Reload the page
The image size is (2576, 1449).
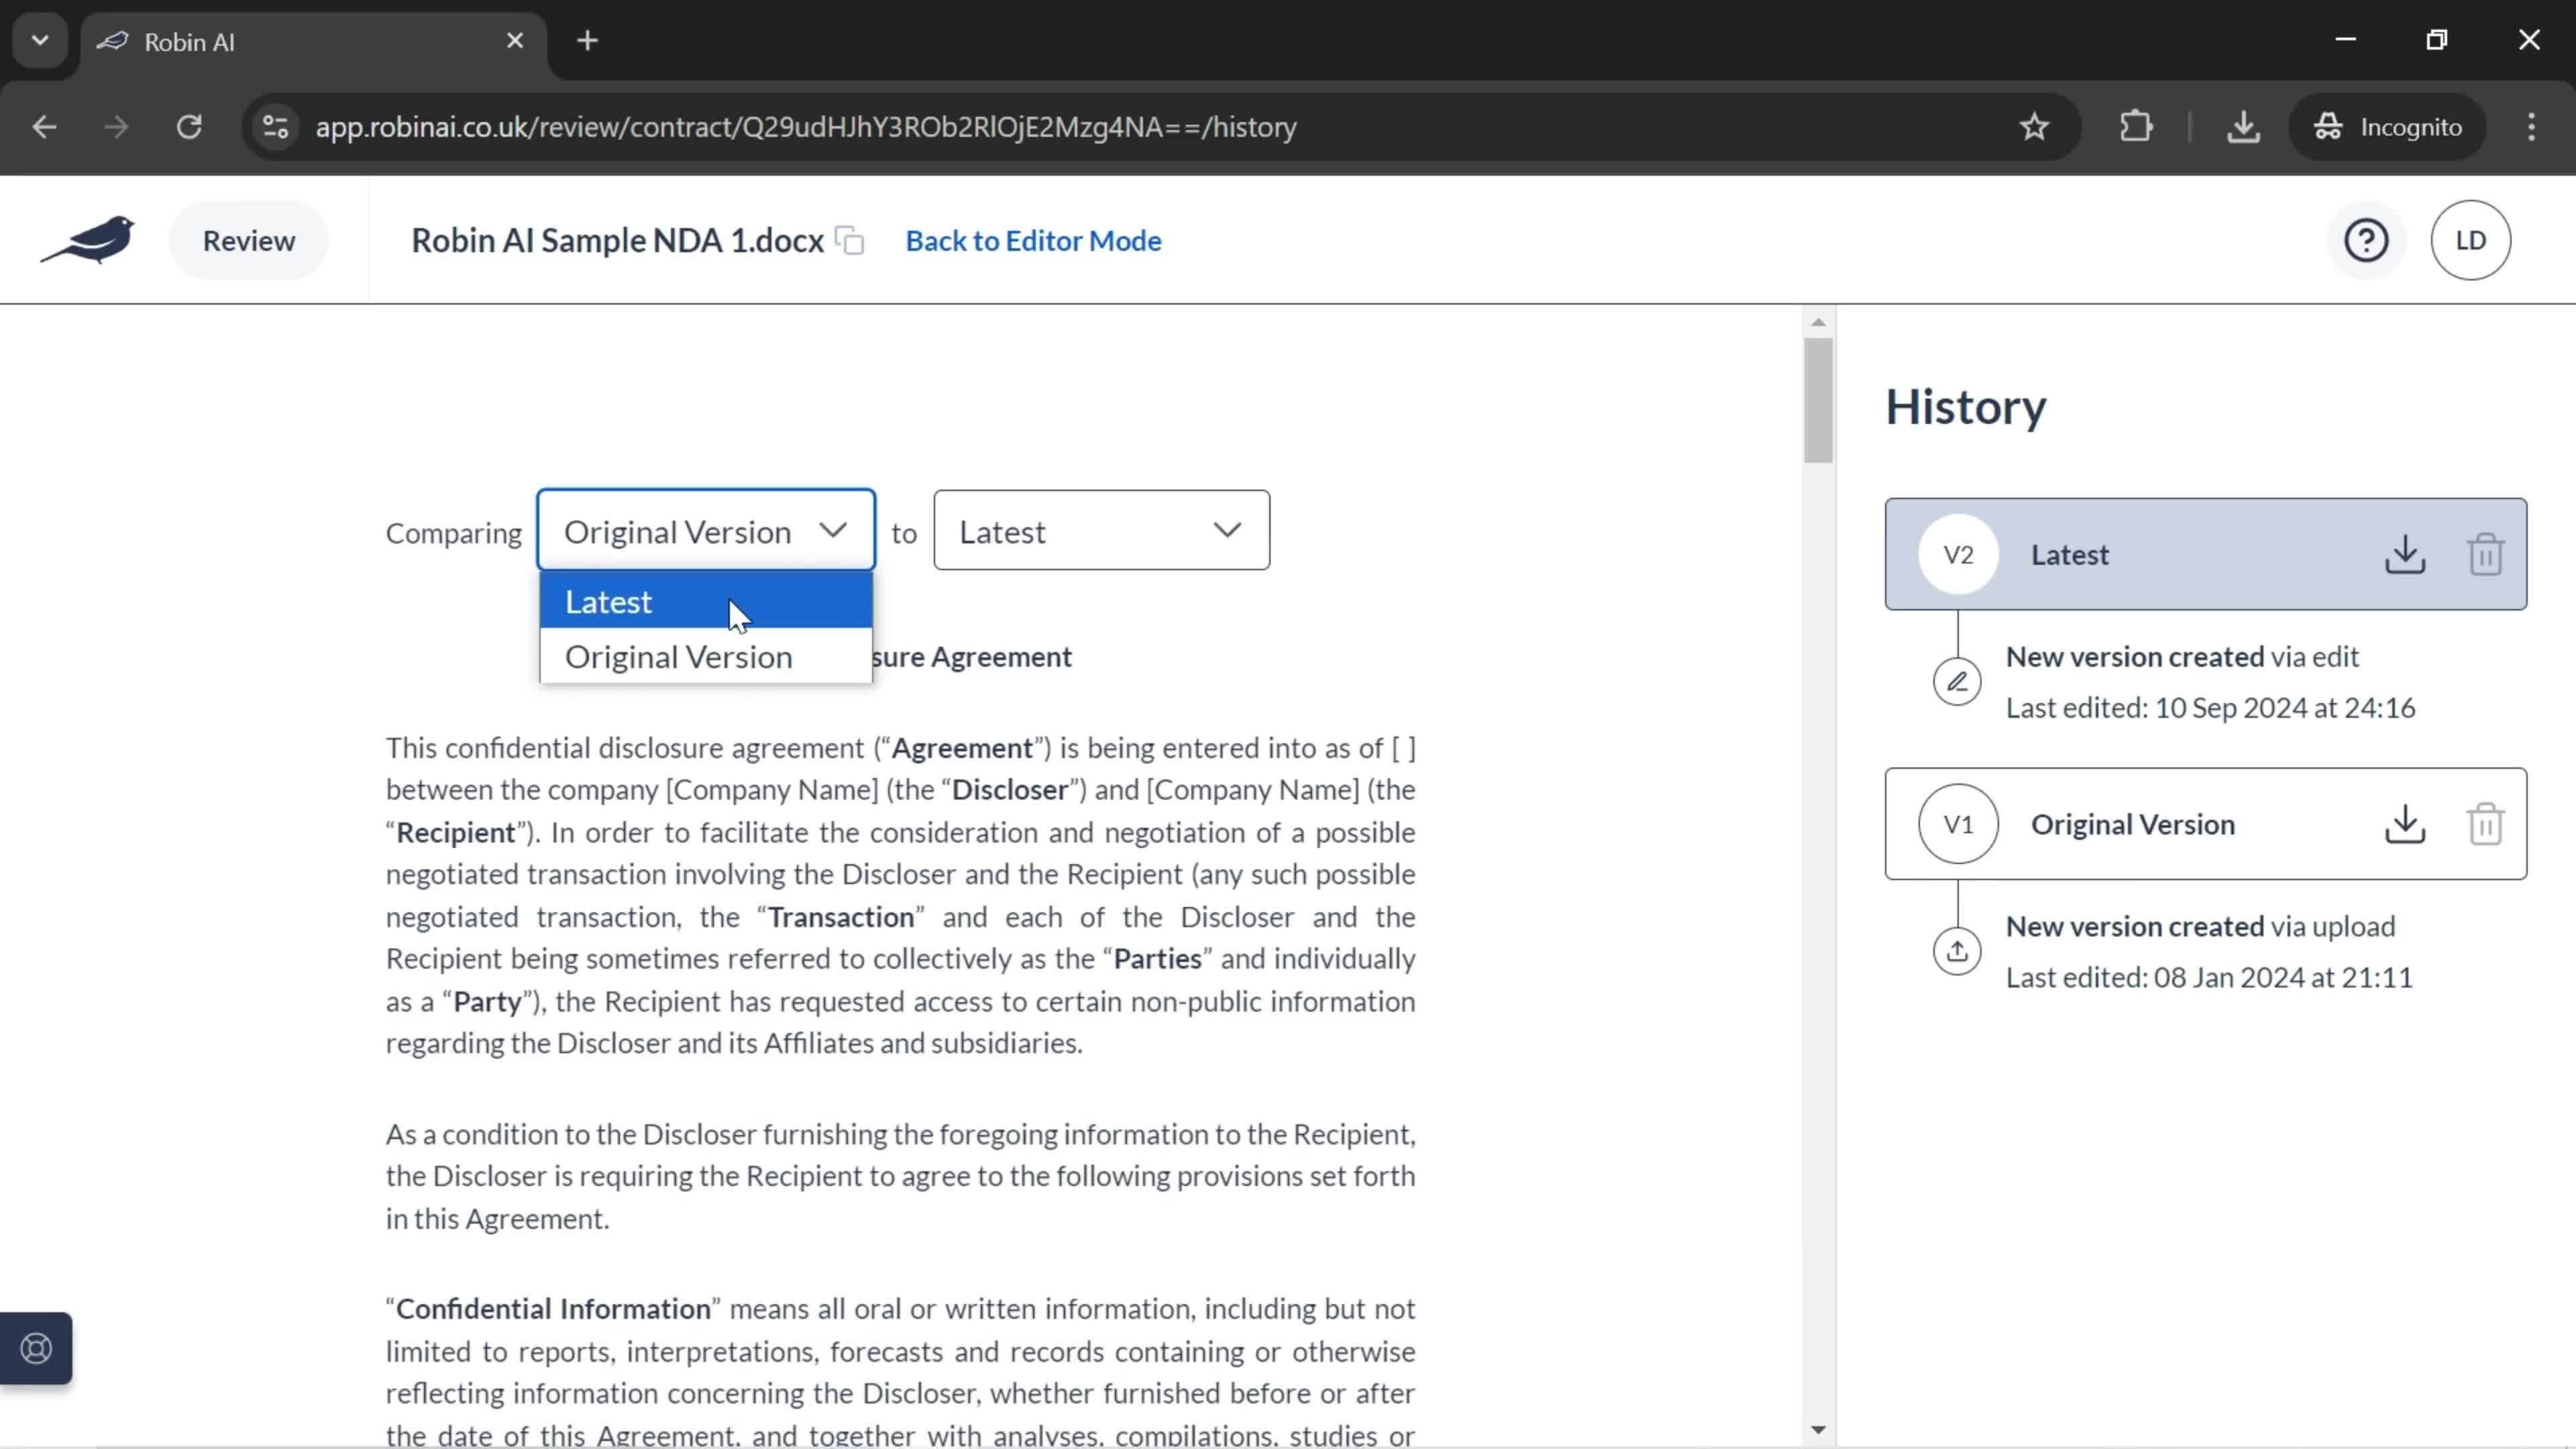point(189,127)
